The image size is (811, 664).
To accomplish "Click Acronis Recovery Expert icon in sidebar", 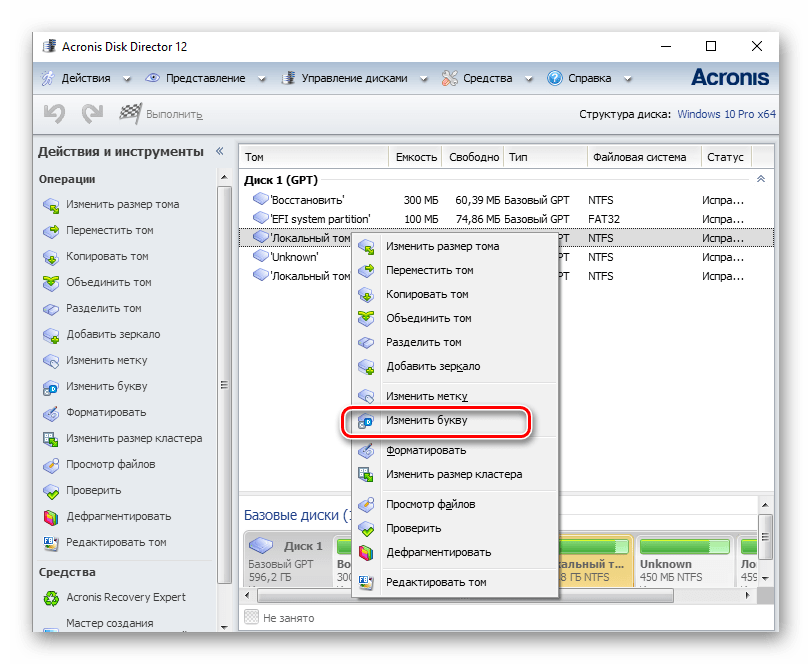I will 51,599.
